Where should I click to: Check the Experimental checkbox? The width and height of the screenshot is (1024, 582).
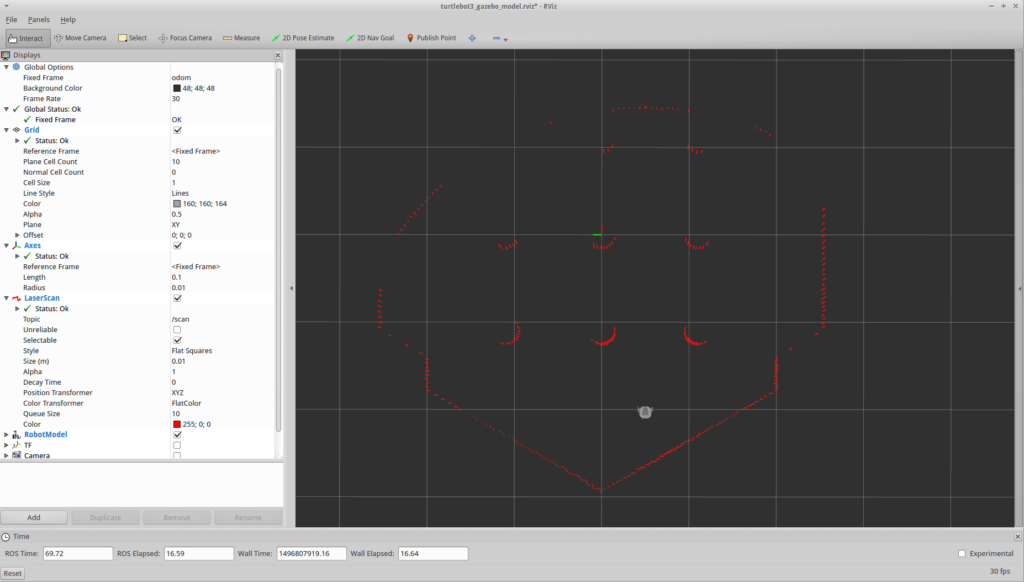click(961, 553)
